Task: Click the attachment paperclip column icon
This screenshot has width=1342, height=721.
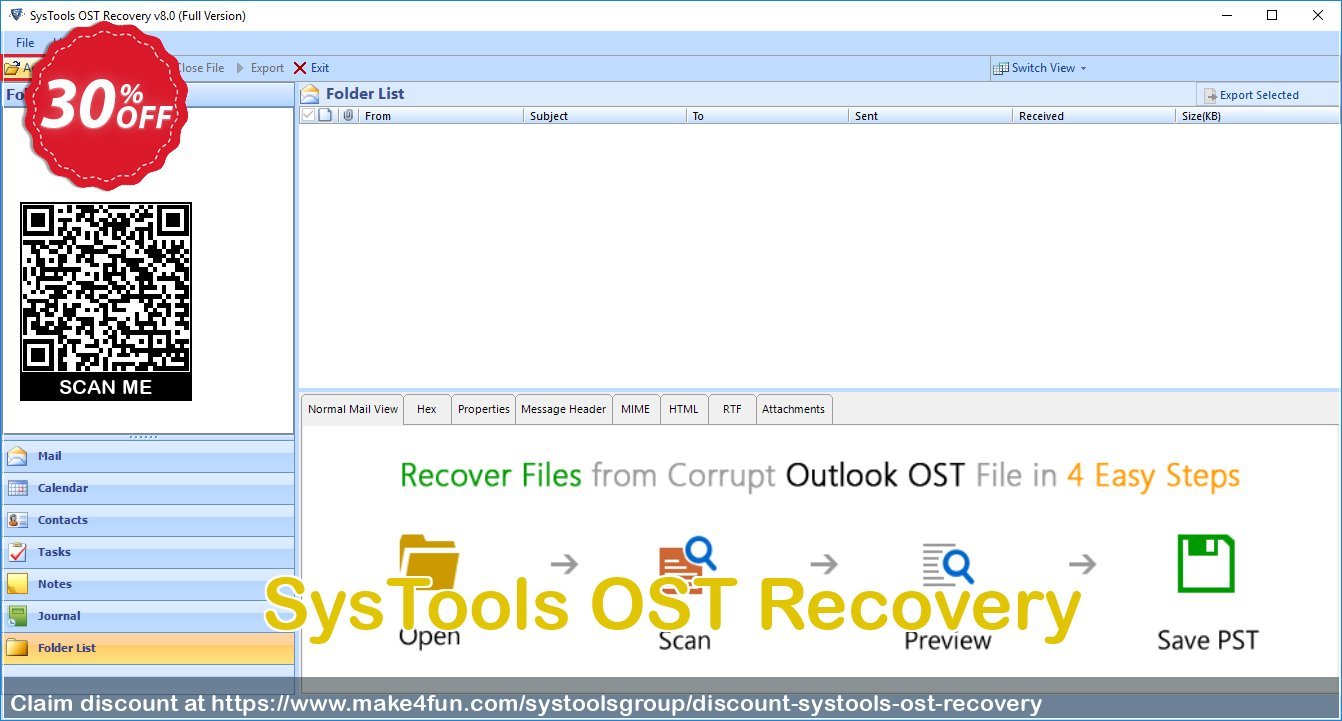Action: click(x=348, y=115)
